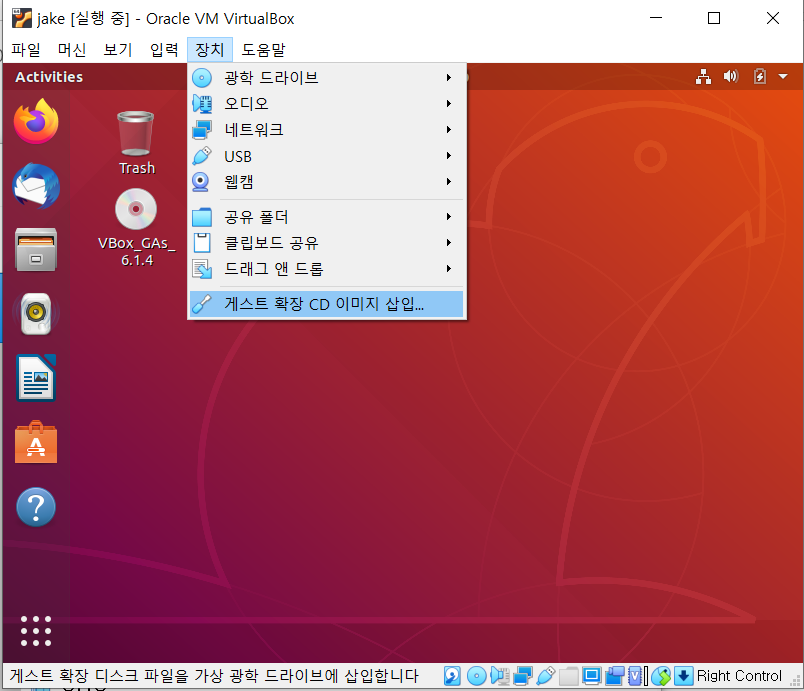Expand the 광학 드라이브 submenu
The height and width of the screenshot is (691, 804).
point(327,77)
